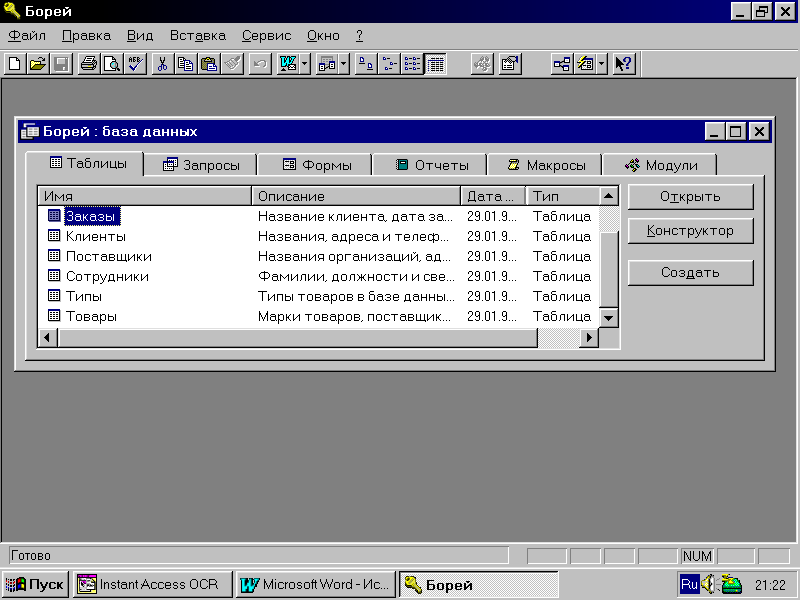Viewport: 800px width, 600px height.
Task: Click the New Database toolbar icon
Action: pos(15,64)
